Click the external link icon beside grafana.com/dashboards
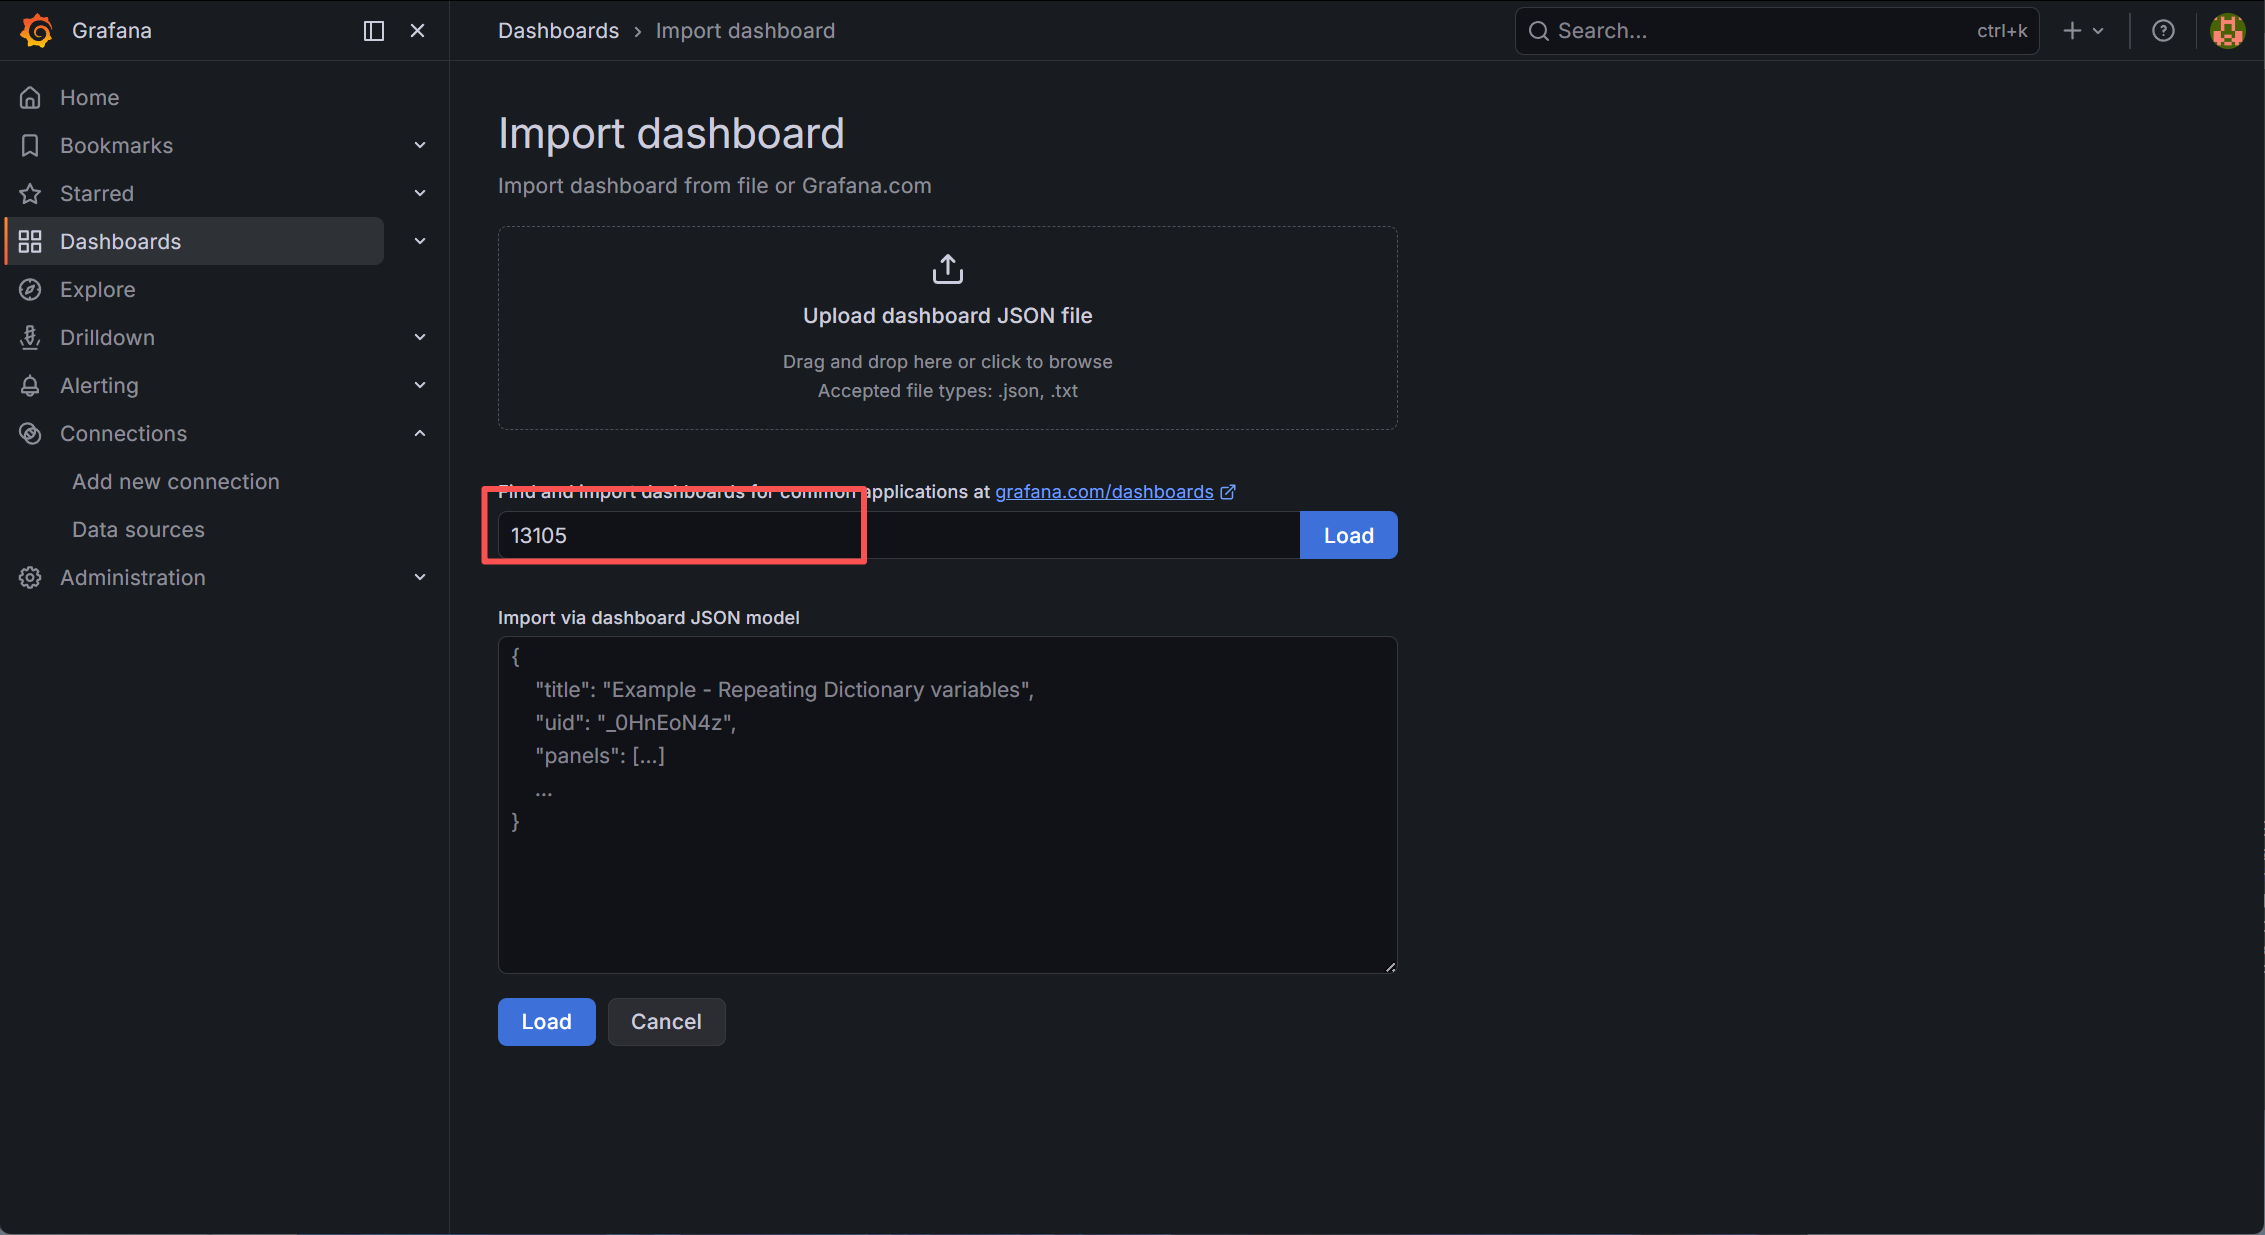2265x1235 pixels. tap(1228, 492)
